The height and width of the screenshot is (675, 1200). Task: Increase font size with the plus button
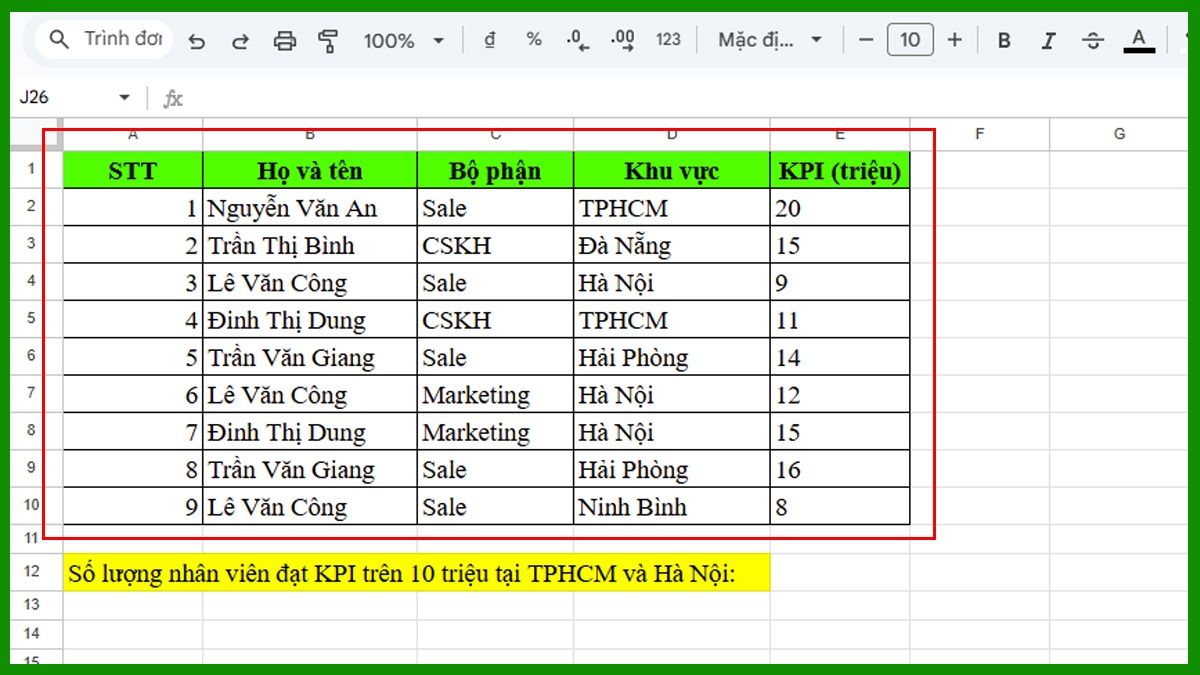point(954,40)
